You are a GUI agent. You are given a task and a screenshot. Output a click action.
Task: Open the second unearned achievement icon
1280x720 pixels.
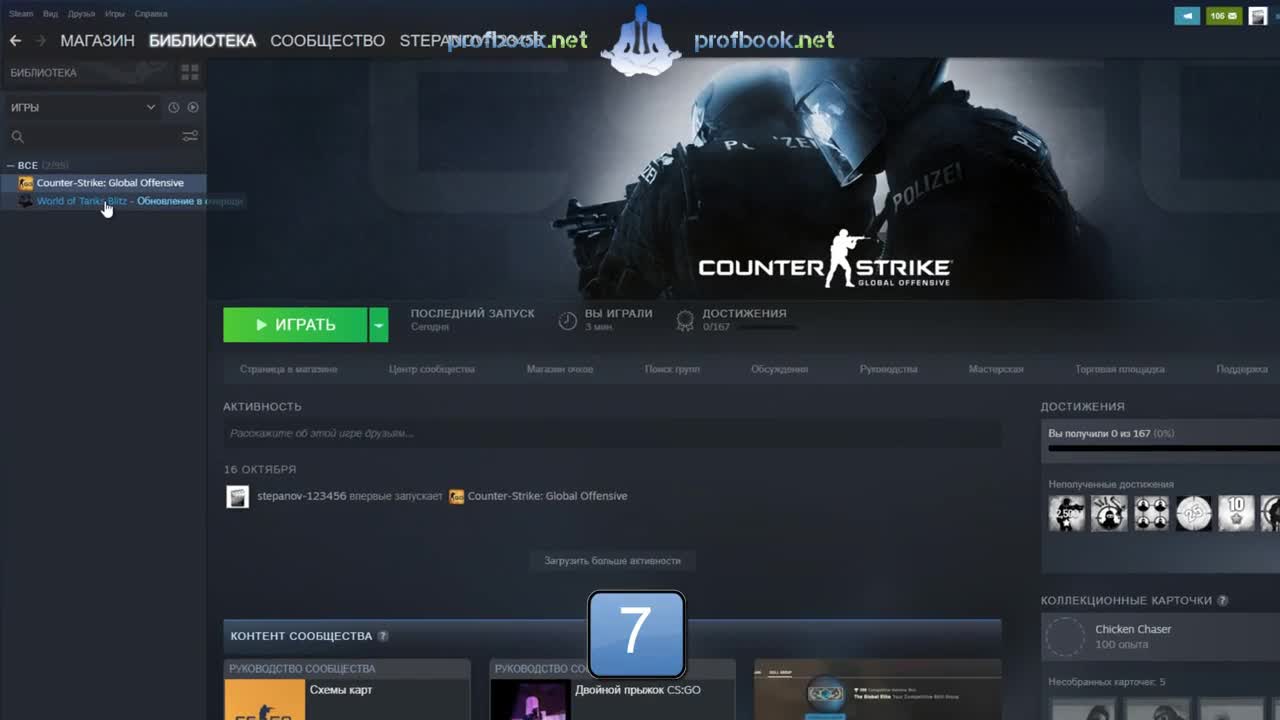[x=1109, y=513]
